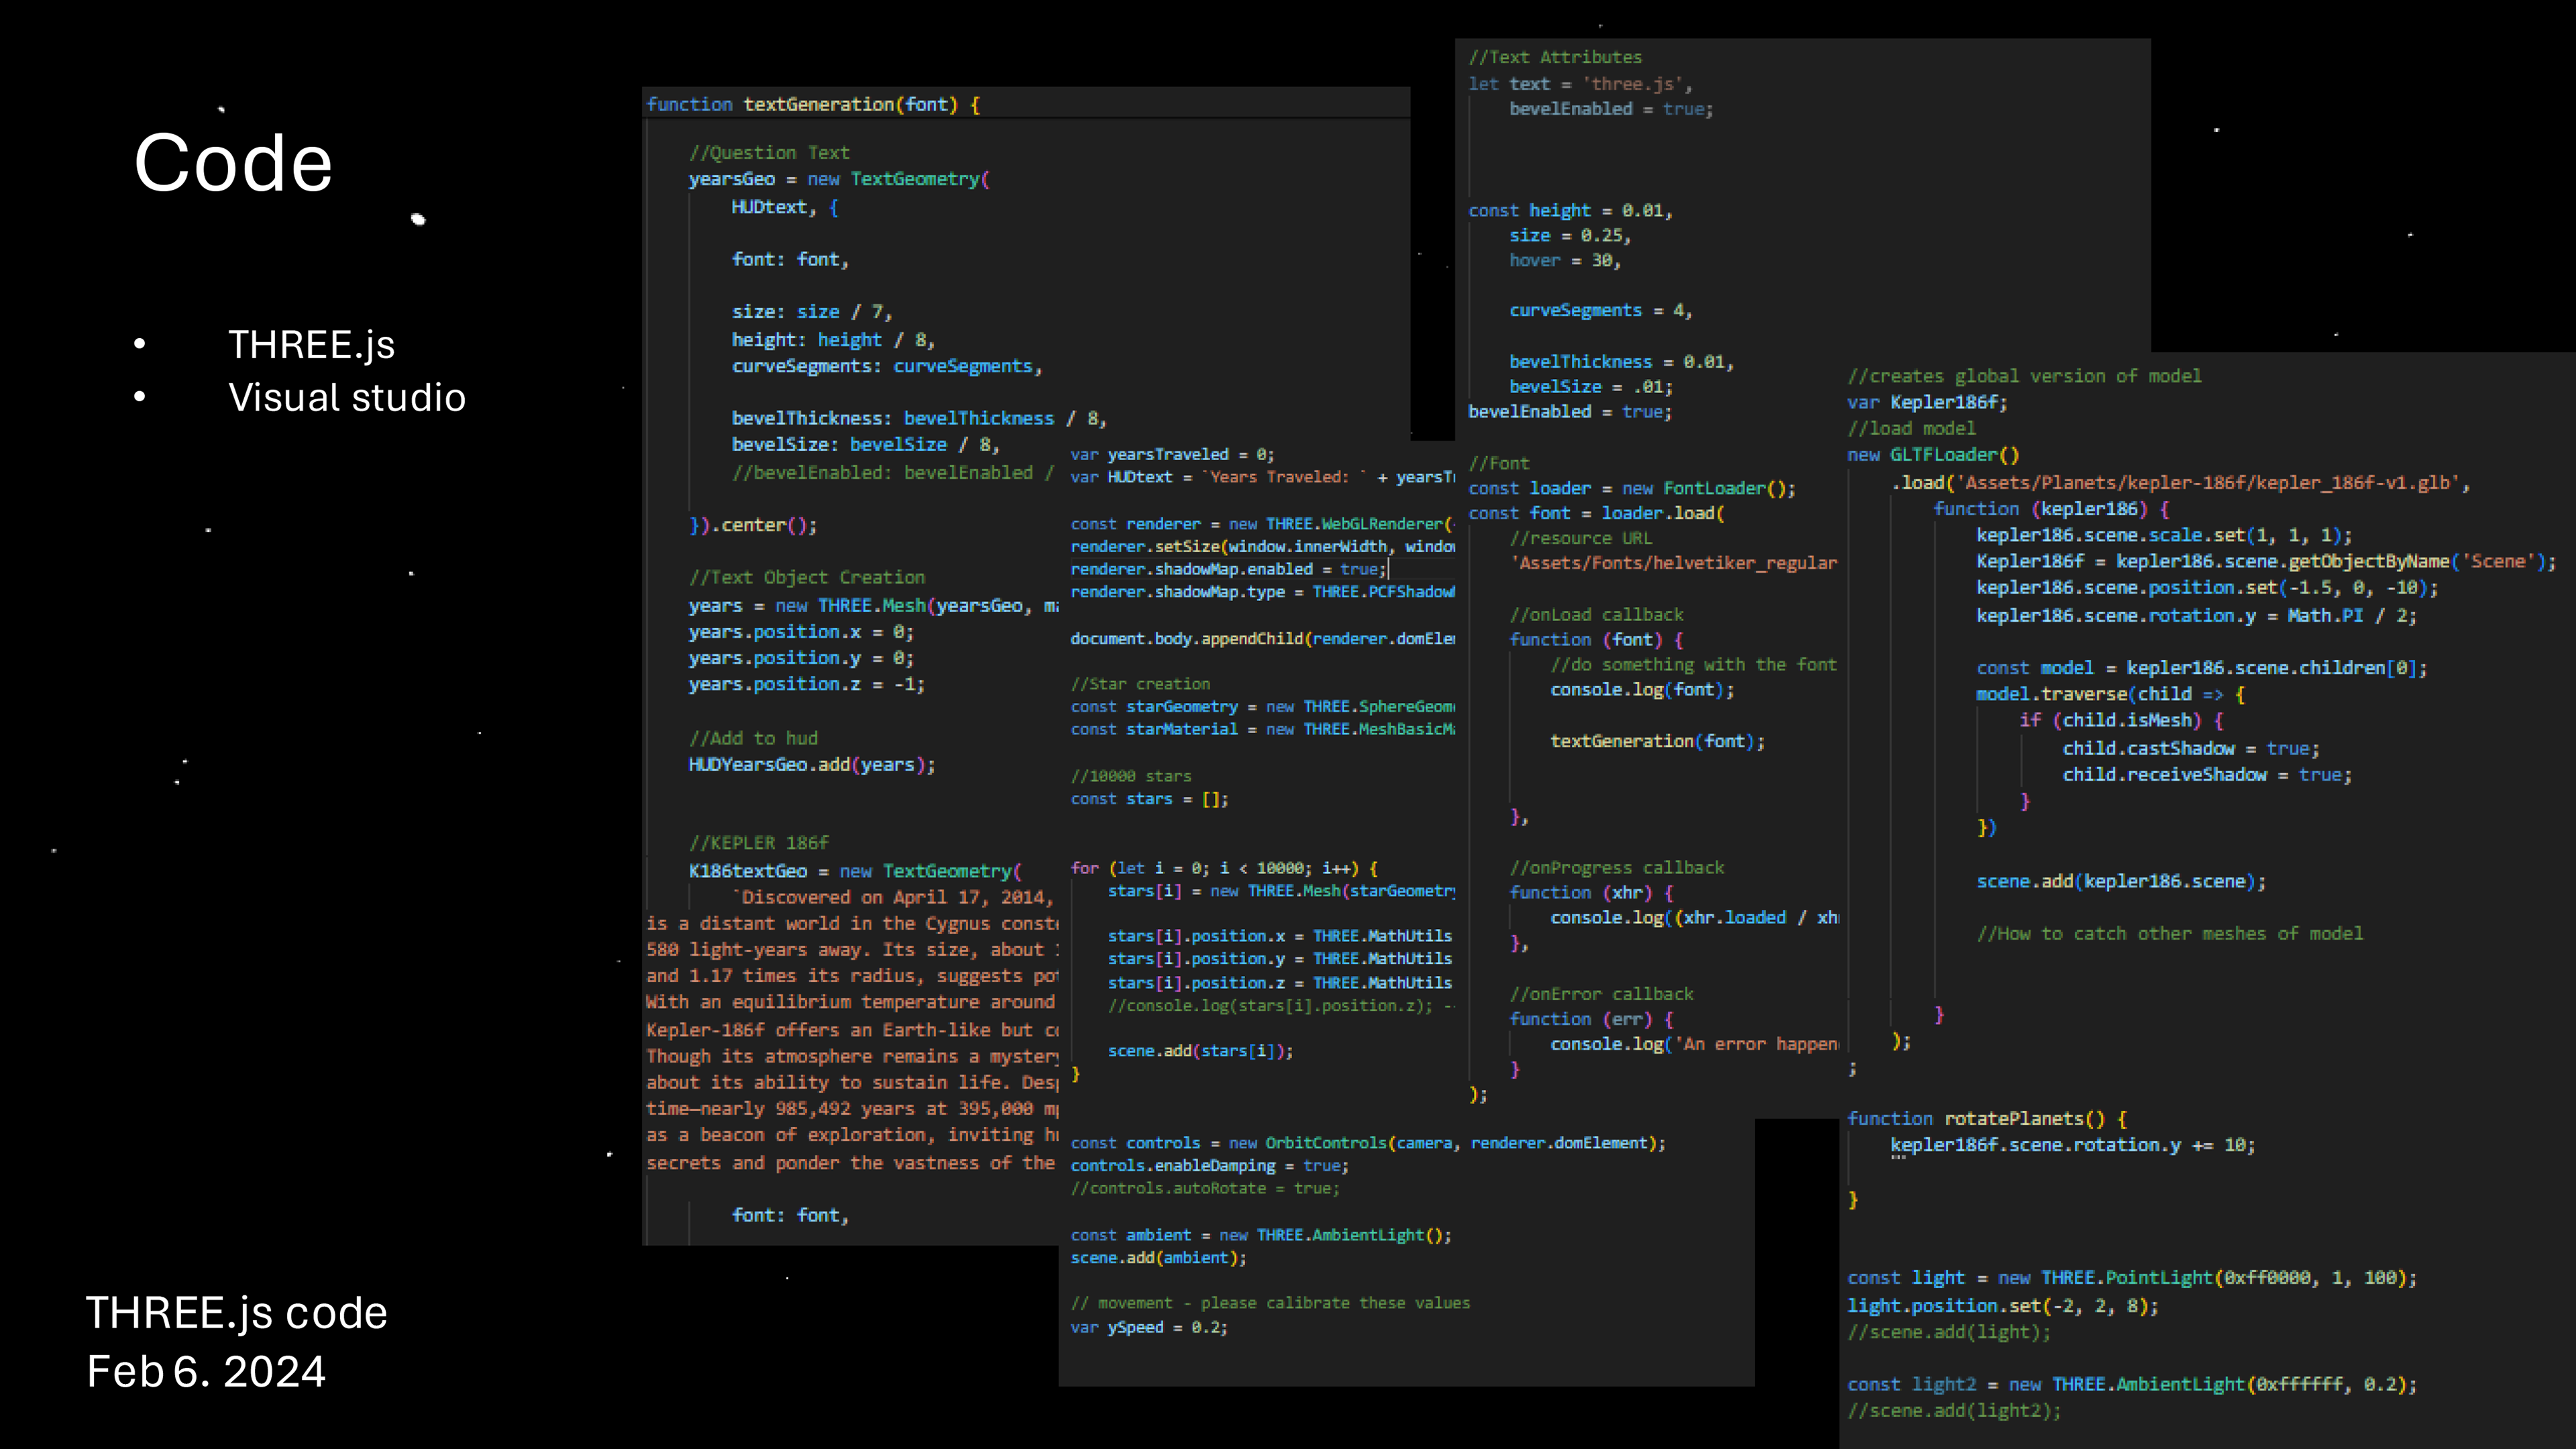The height and width of the screenshot is (1449, 2576).
Task: Click the line "curveSegments = 4,"
Action: pos(1601,310)
